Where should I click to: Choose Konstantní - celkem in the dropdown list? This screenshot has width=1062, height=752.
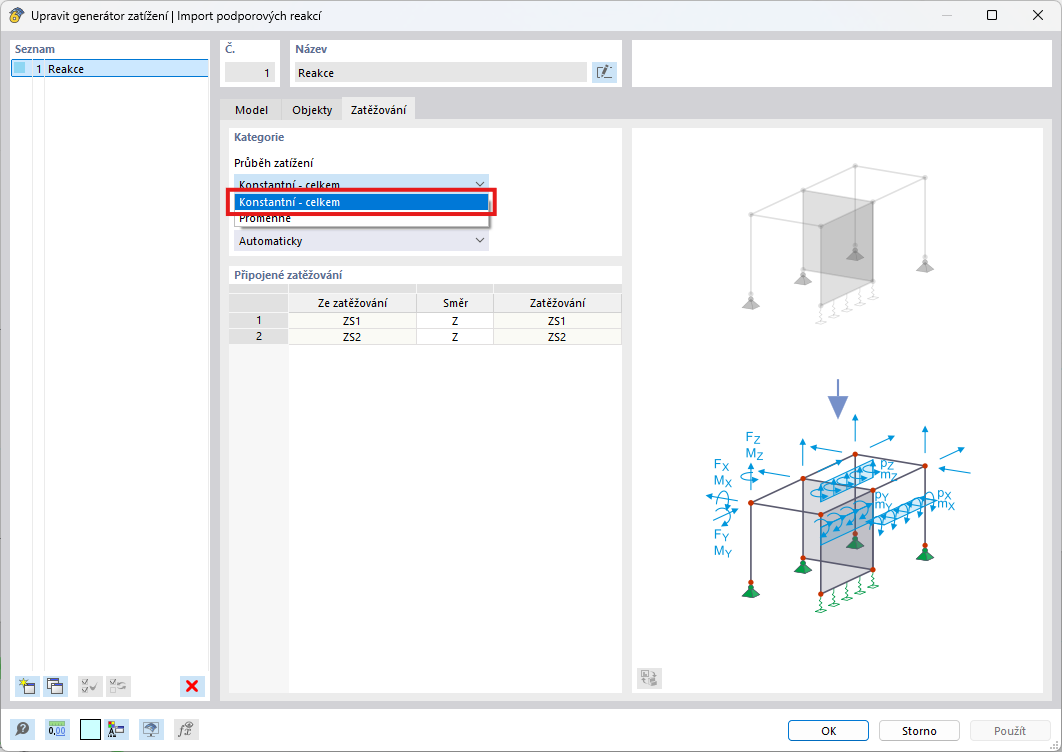click(x=361, y=202)
